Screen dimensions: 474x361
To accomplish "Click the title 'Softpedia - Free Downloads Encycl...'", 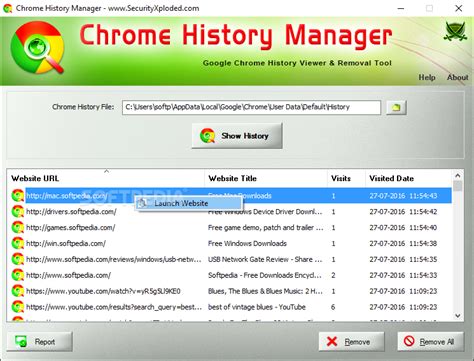I will pyautogui.click(x=265, y=275).
